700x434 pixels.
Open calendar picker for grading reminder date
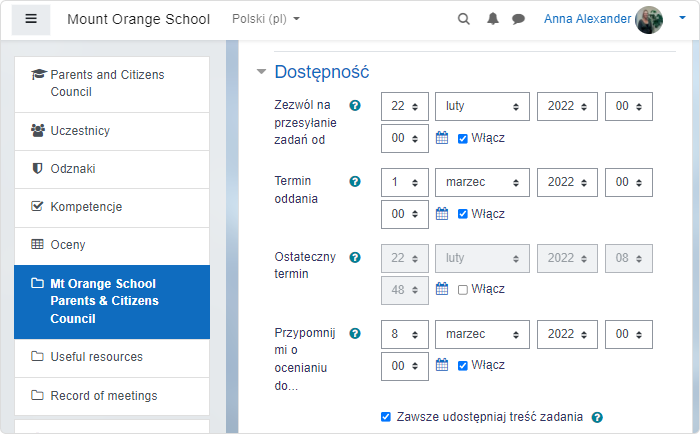[442, 365]
